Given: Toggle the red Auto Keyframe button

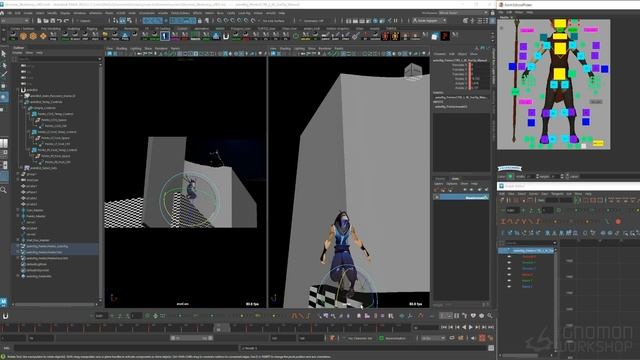Looking at the screenshot, I should [482, 338].
